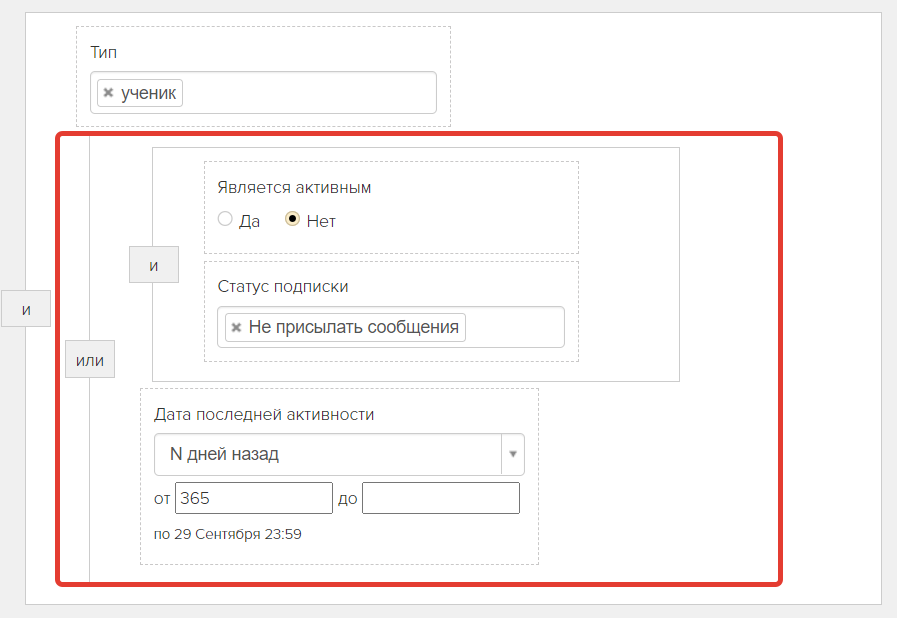Click the 'по 29 Сентября 23:59' date hint

[228, 534]
